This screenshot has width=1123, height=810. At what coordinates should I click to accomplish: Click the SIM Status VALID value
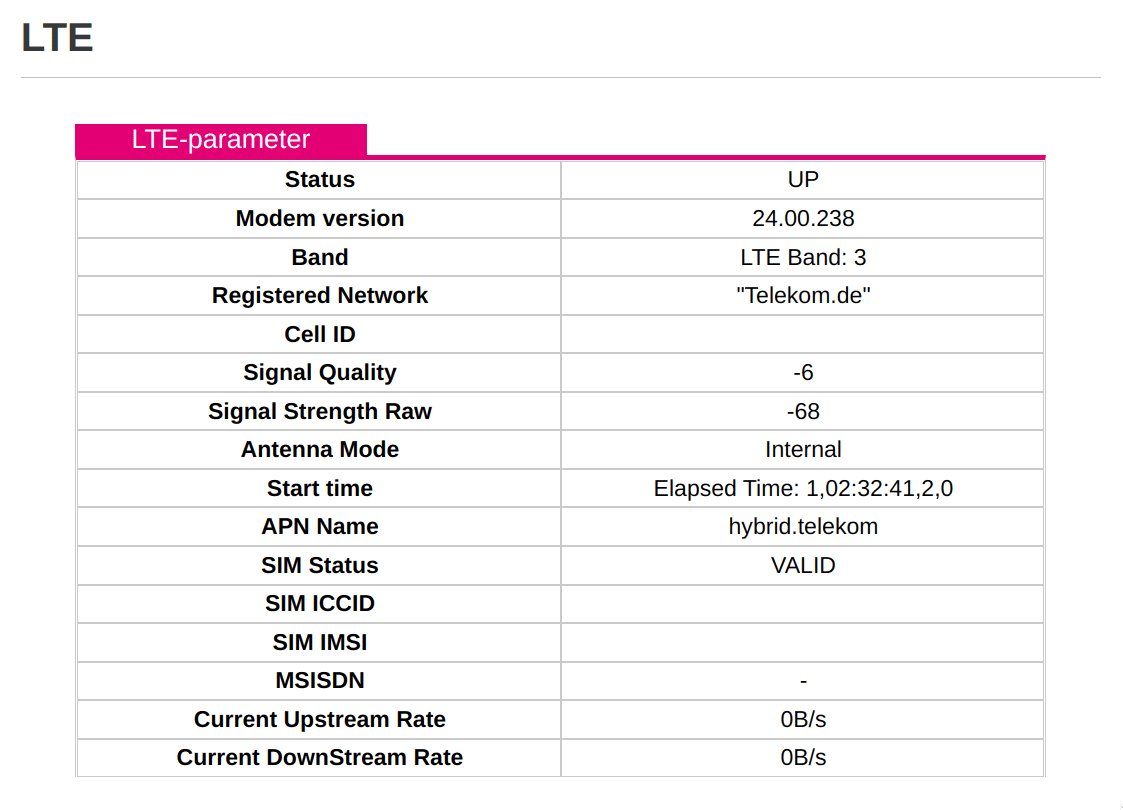point(803,565)
